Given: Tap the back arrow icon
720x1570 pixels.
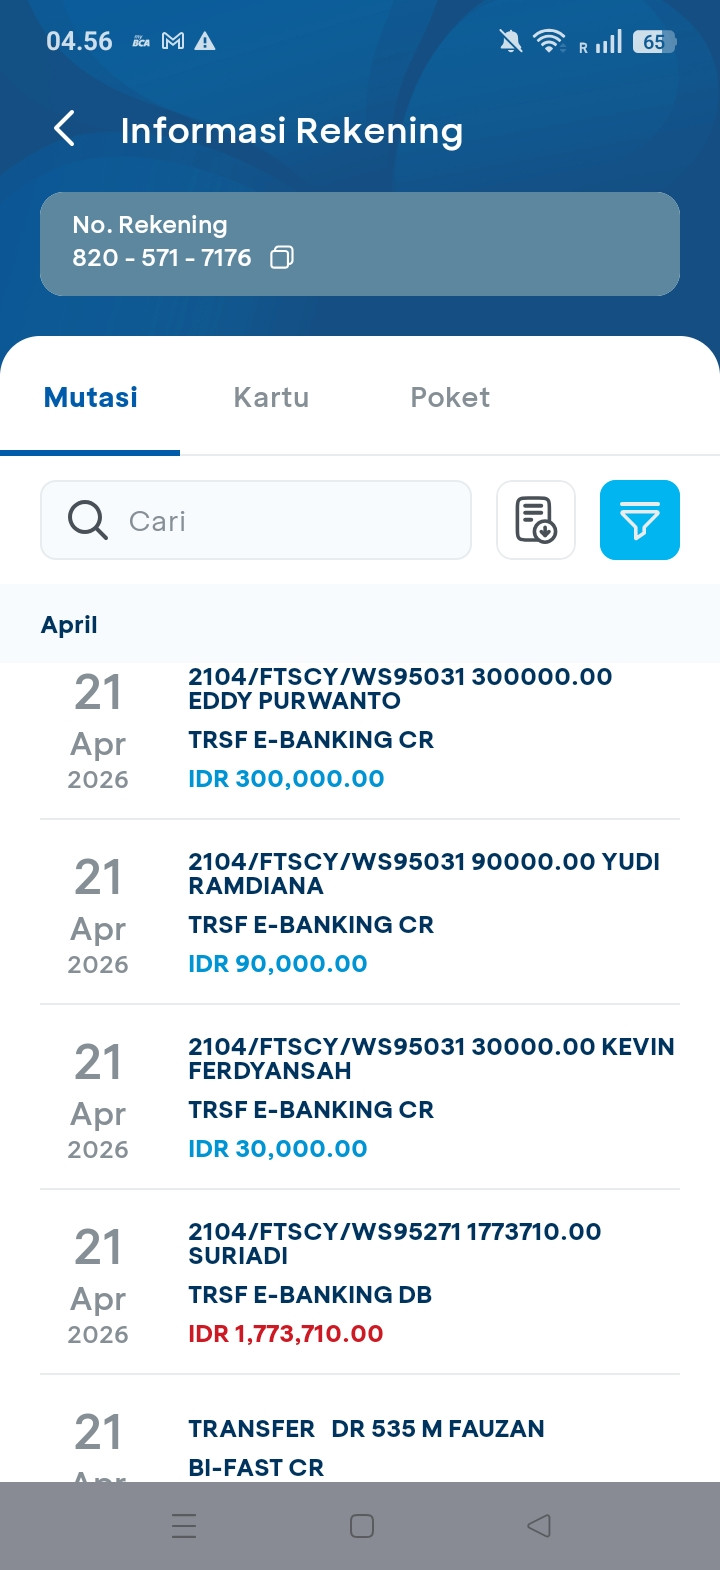Looking at the screenshot, I should [64, 129].
